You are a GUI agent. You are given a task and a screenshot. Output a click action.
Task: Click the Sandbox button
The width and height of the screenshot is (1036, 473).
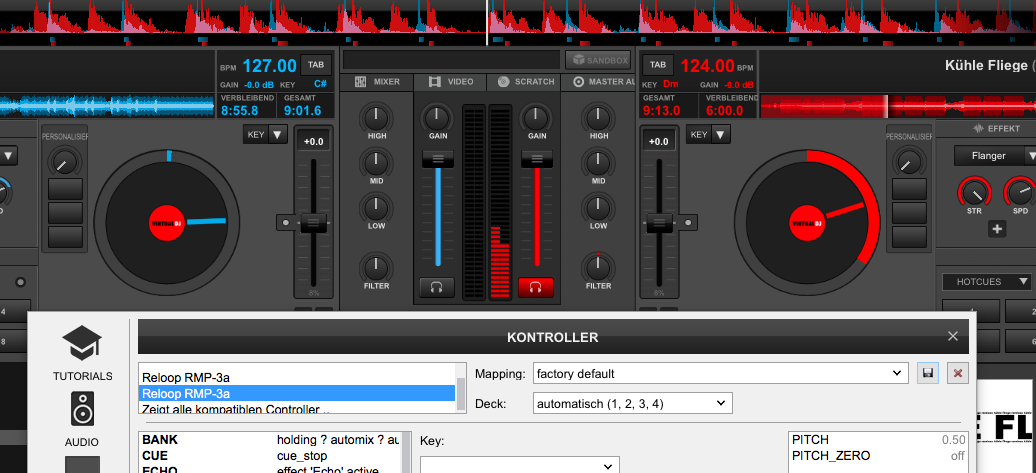point(598,60)
